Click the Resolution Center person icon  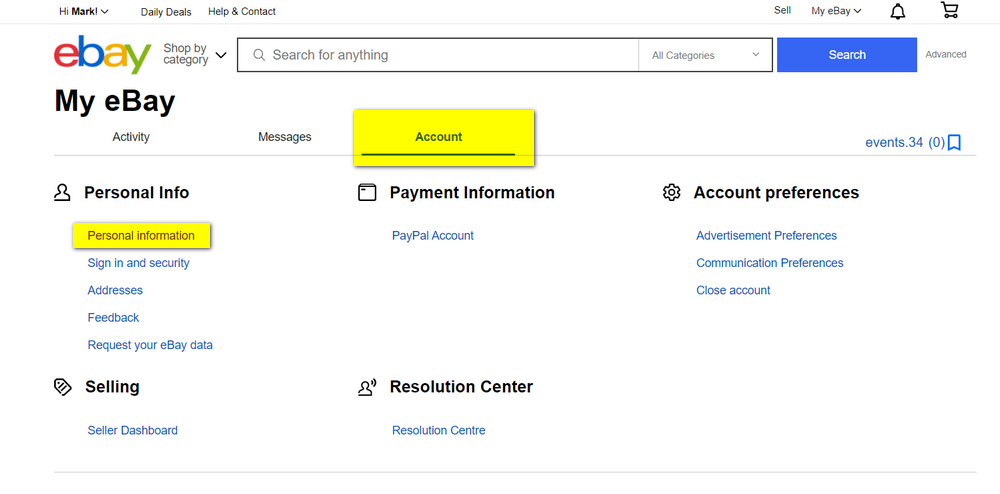[367, 387]
